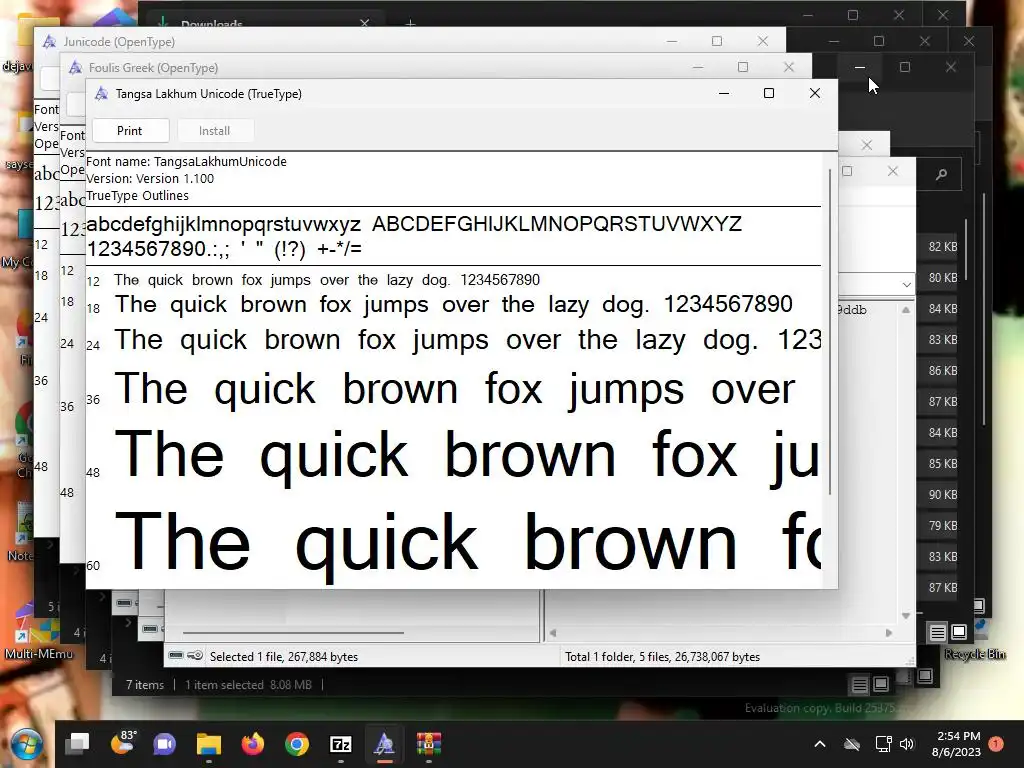This screenshot has height=768, width=1024.
Task: Close the Downloads tab in the top Explorer window
Action: click(364, 23)
